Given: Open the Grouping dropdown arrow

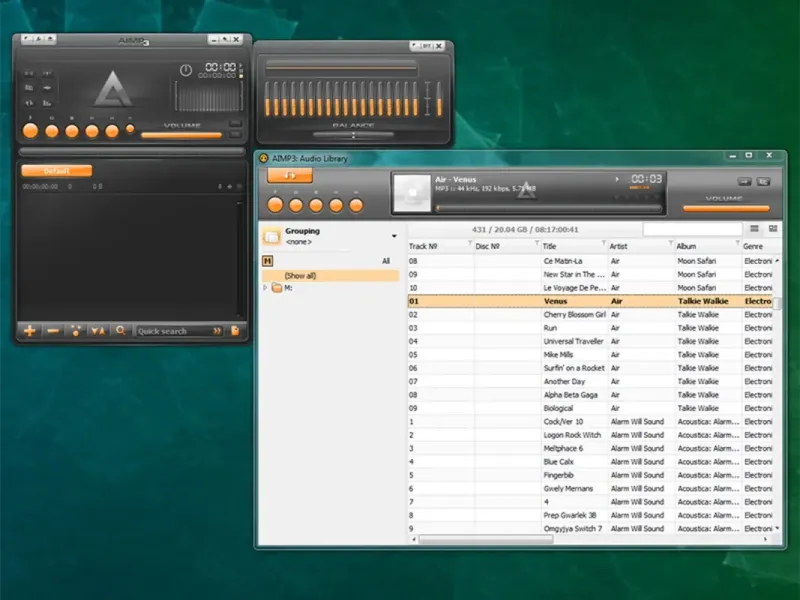Looking at the screenshot, I should pos(394,236).
